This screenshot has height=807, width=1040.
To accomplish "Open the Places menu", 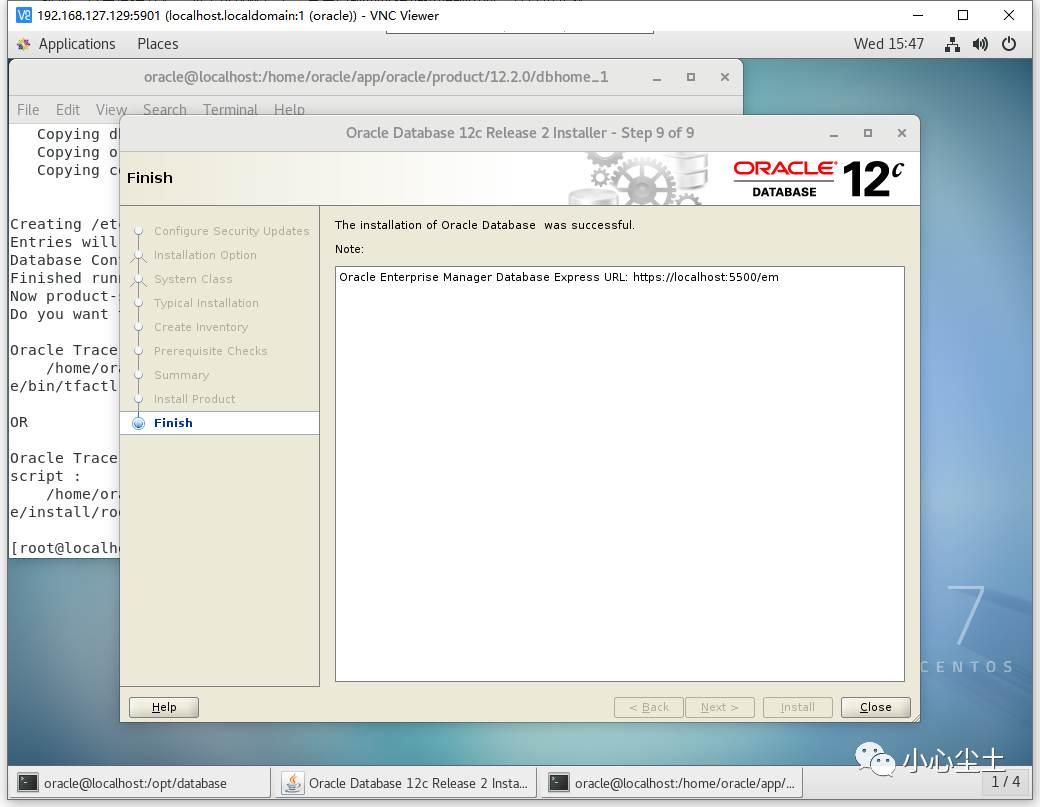I will point(157,44).
